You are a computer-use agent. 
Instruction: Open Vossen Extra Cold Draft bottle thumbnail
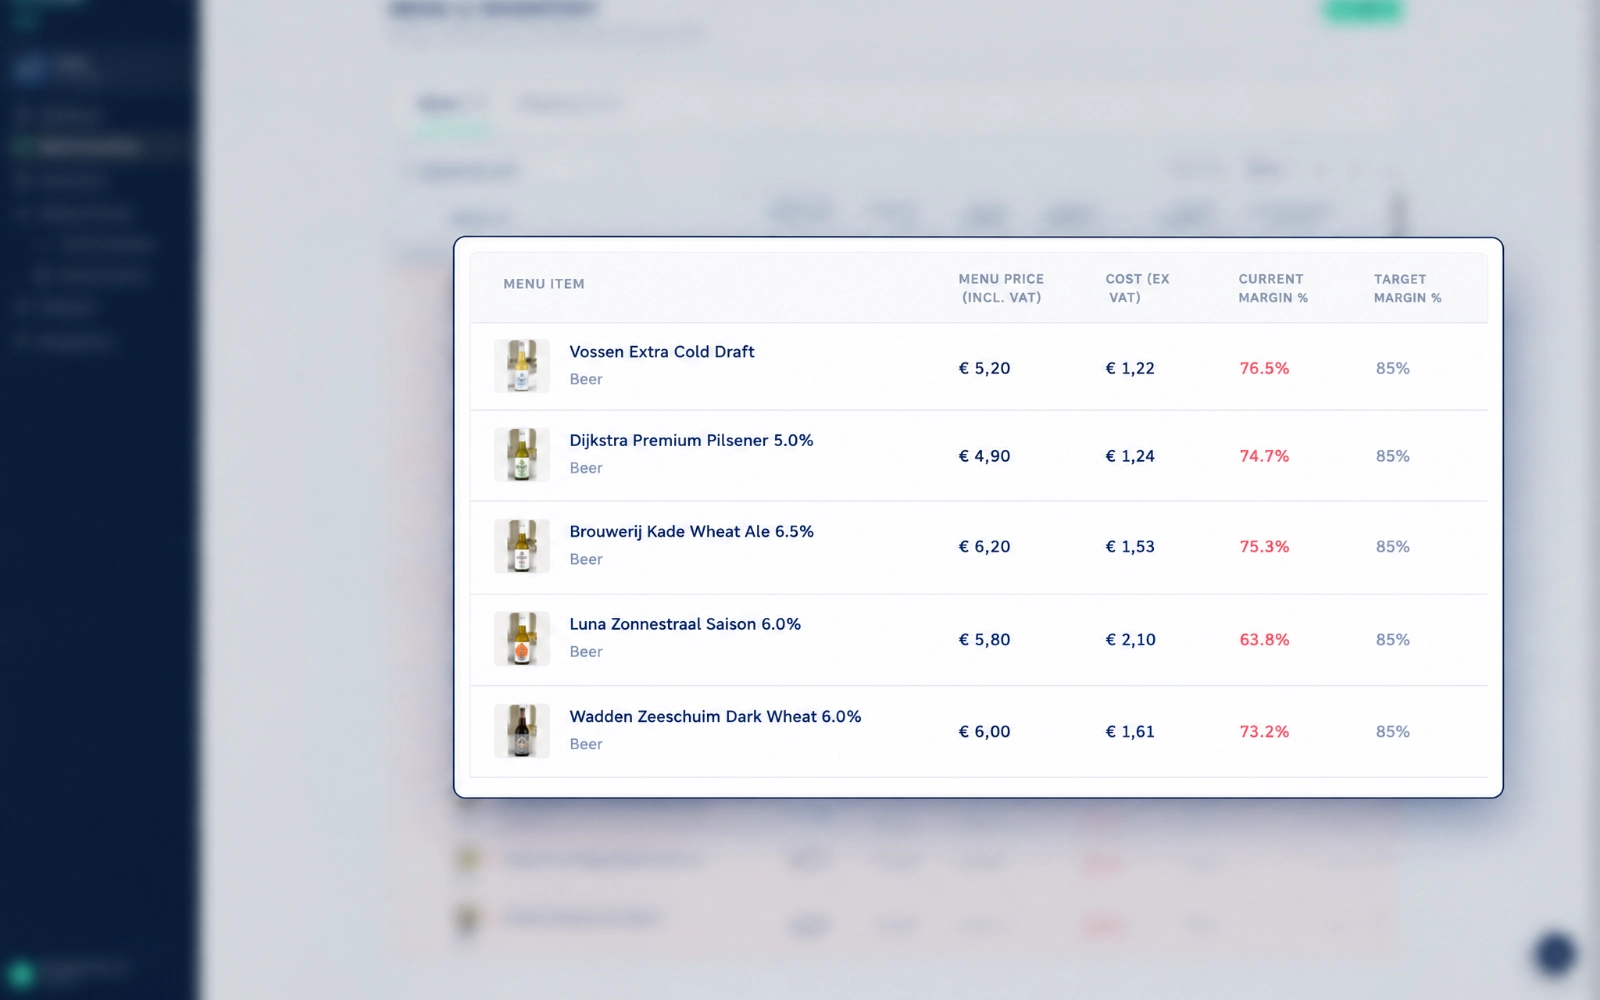pos(522,366)
